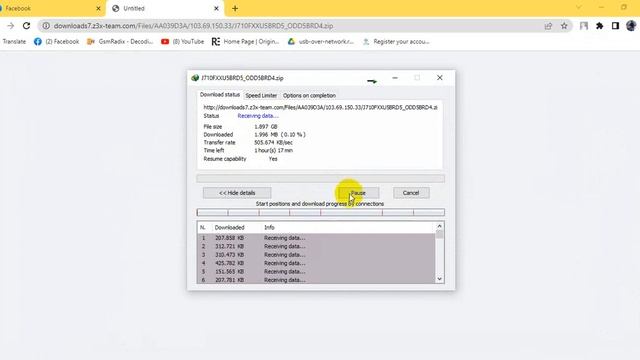Minimize the download dialog
Image resolution: width=640 pixels, height=360 pixels.
coord(395,78)
